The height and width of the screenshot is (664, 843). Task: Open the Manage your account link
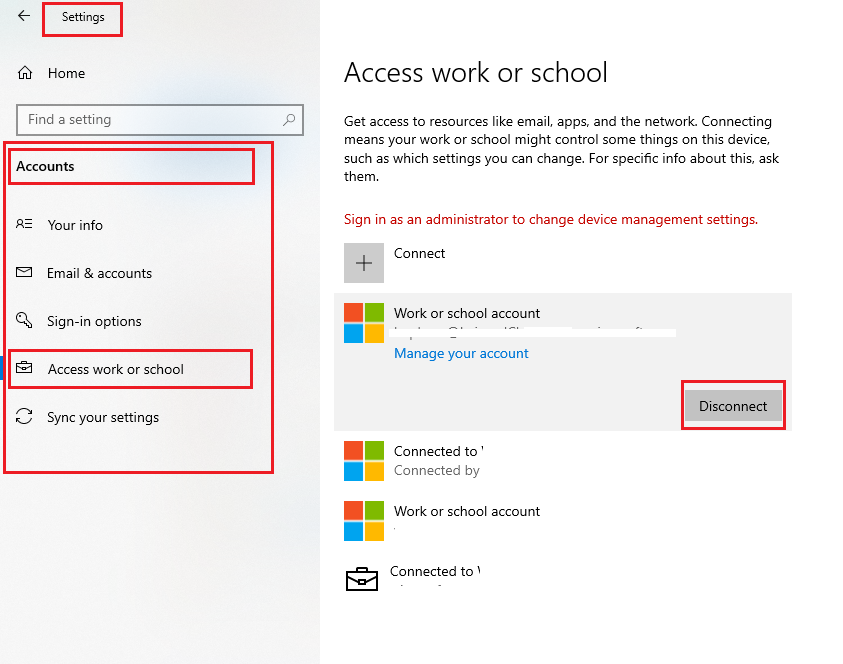pos(461,353)
